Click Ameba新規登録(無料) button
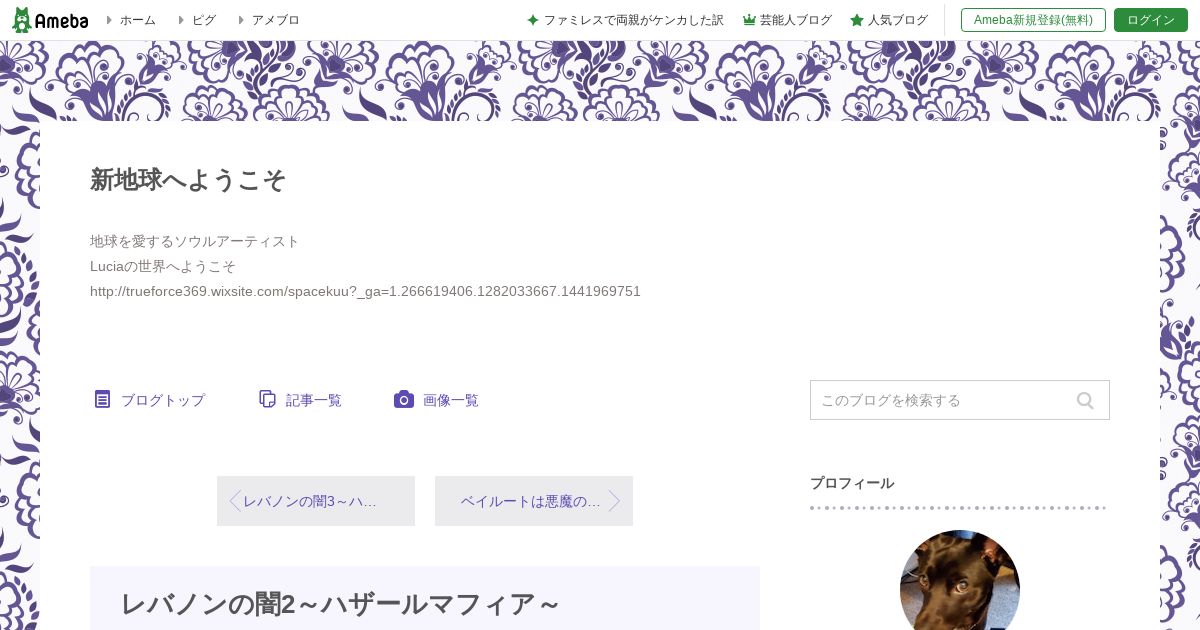This screenshot has width=1200, height=630. [1033, 20]
